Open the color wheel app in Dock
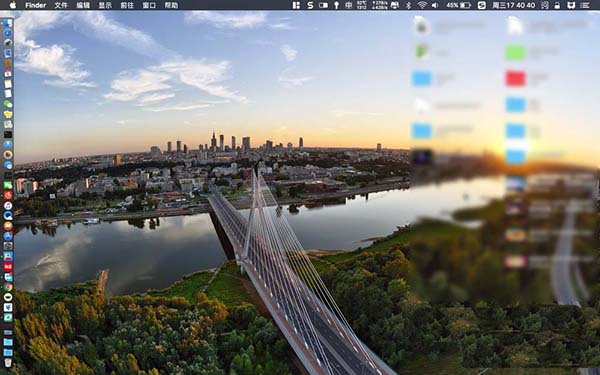 point(8,155)
